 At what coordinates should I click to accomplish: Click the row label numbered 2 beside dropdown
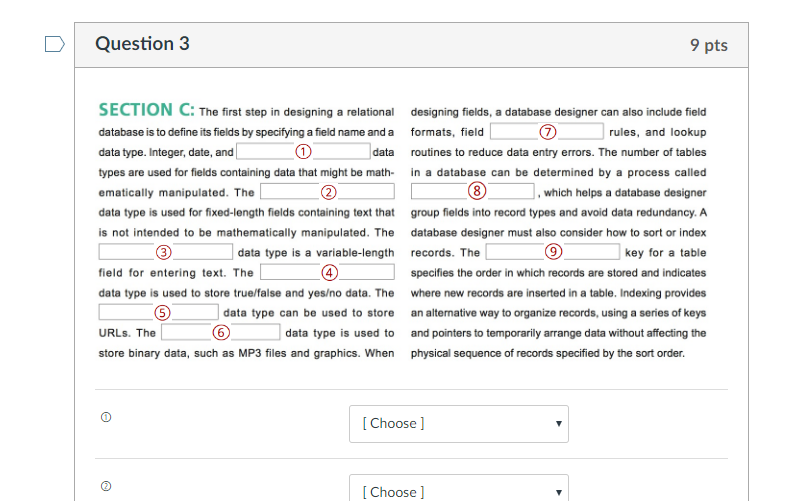tap(106, 486)
